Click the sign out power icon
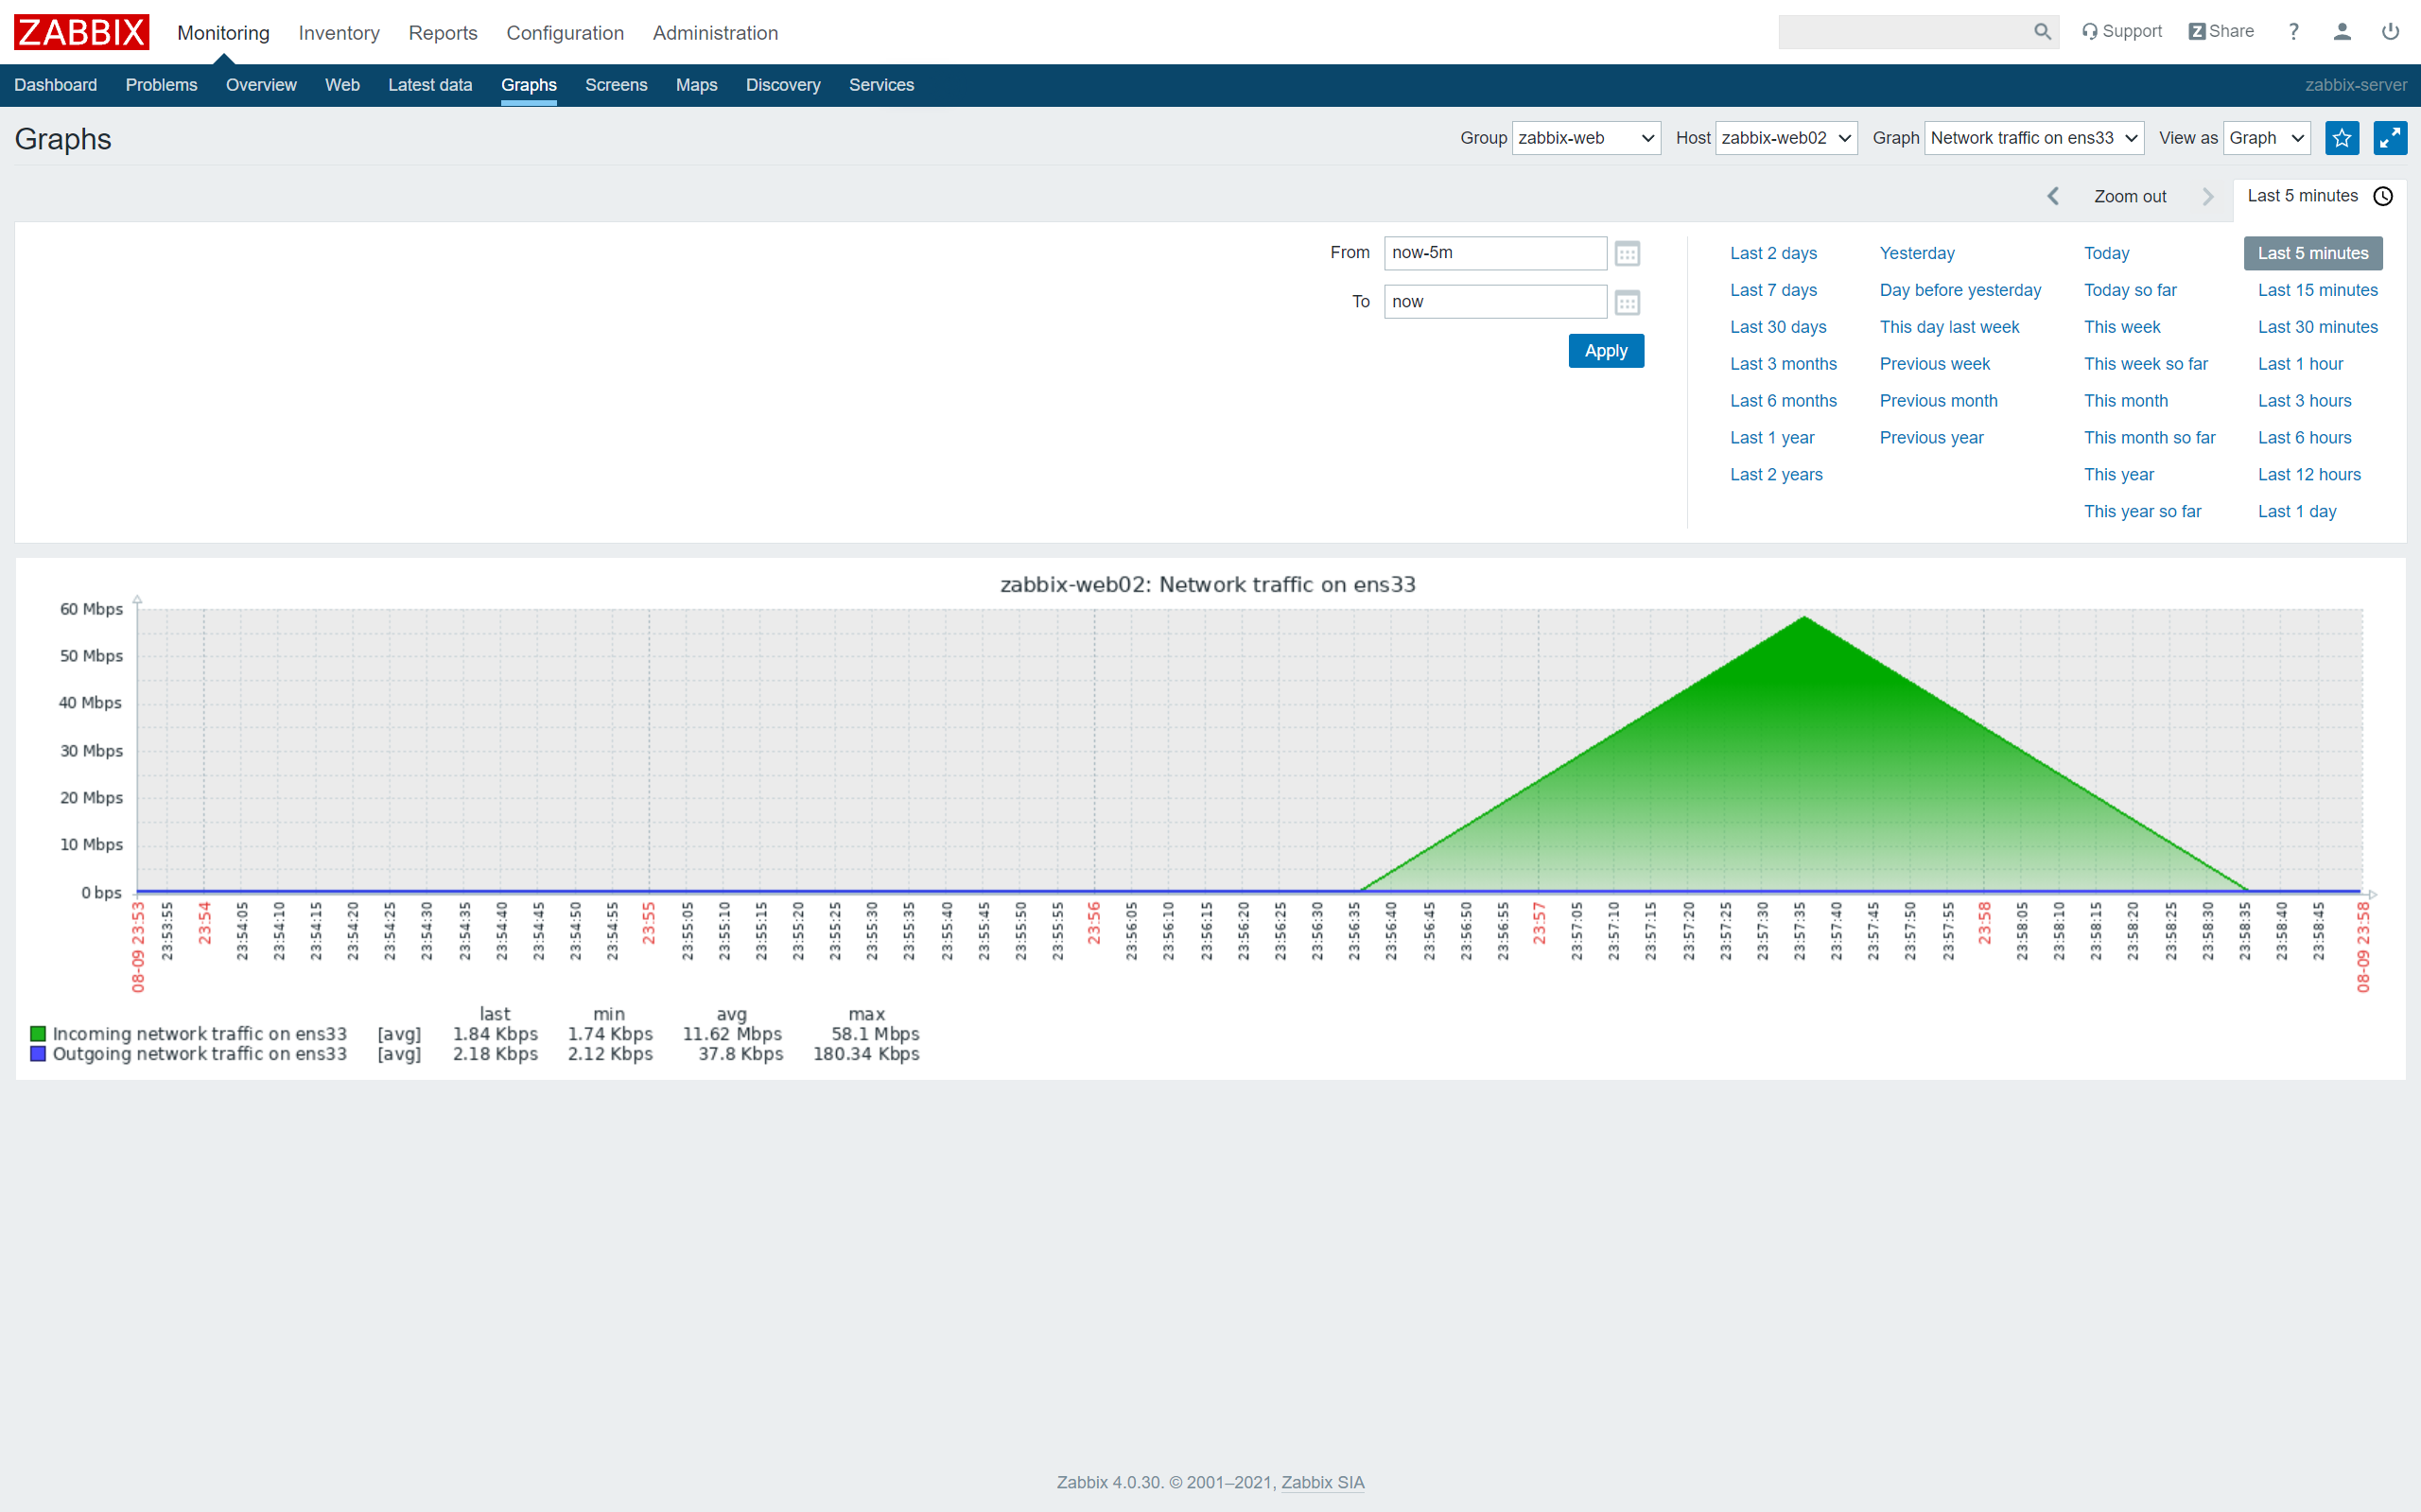The image size is (2421, 1512). (x=2390, y=32)
